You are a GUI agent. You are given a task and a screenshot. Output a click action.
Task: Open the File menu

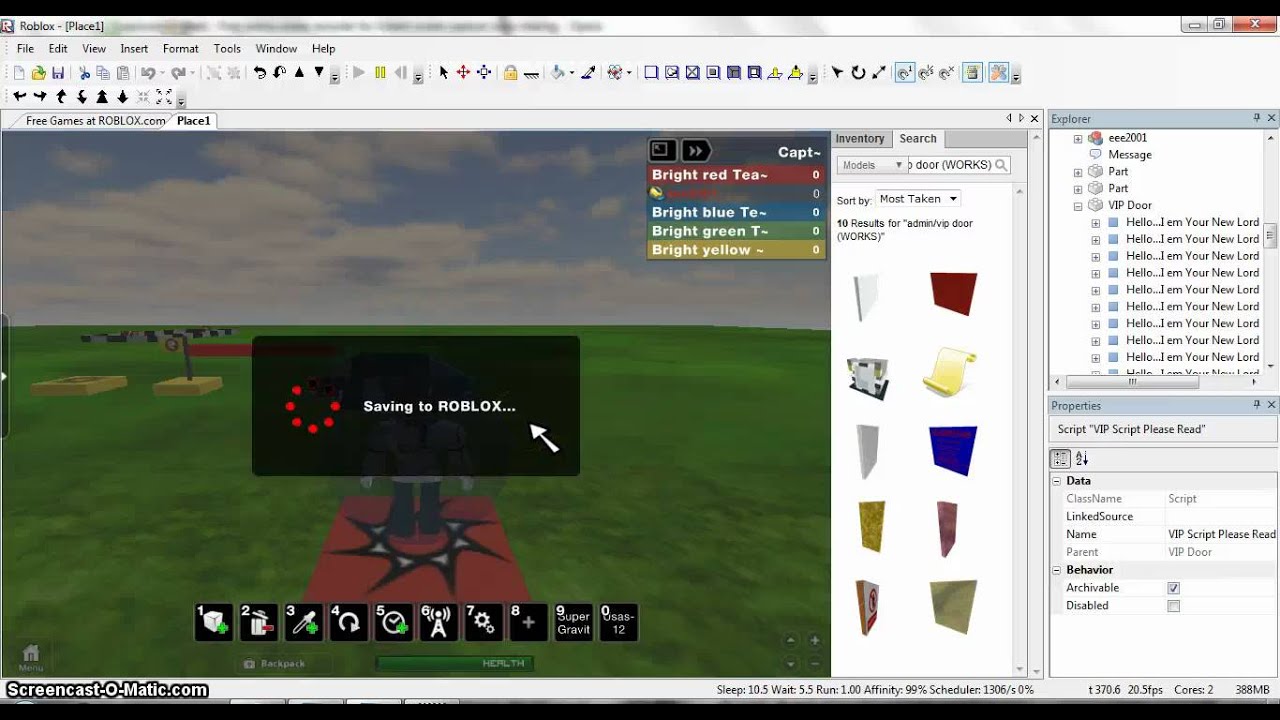25,48
